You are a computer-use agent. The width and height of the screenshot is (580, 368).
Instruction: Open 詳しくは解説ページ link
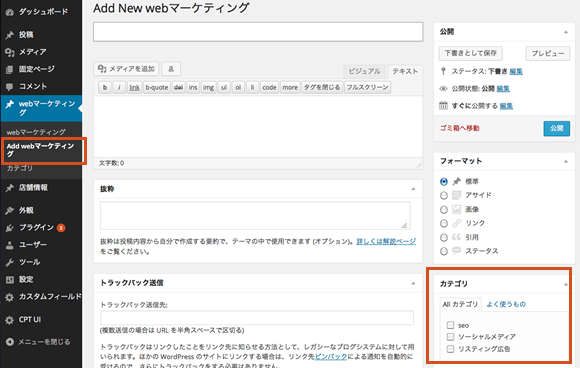pyautogui.click(x=386, y=242)
